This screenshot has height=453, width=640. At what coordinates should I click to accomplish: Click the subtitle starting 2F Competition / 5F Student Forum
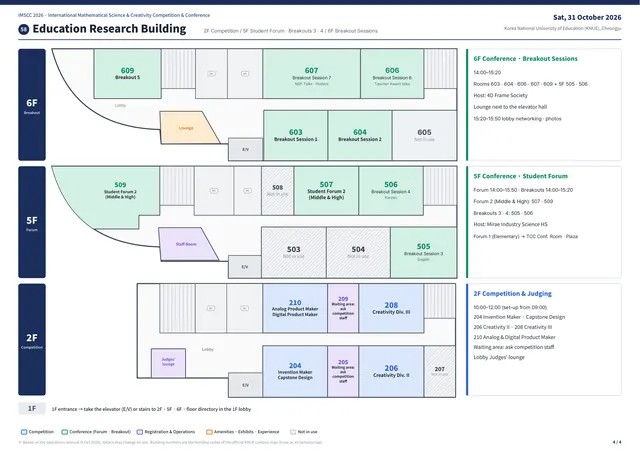pos(291,31)
